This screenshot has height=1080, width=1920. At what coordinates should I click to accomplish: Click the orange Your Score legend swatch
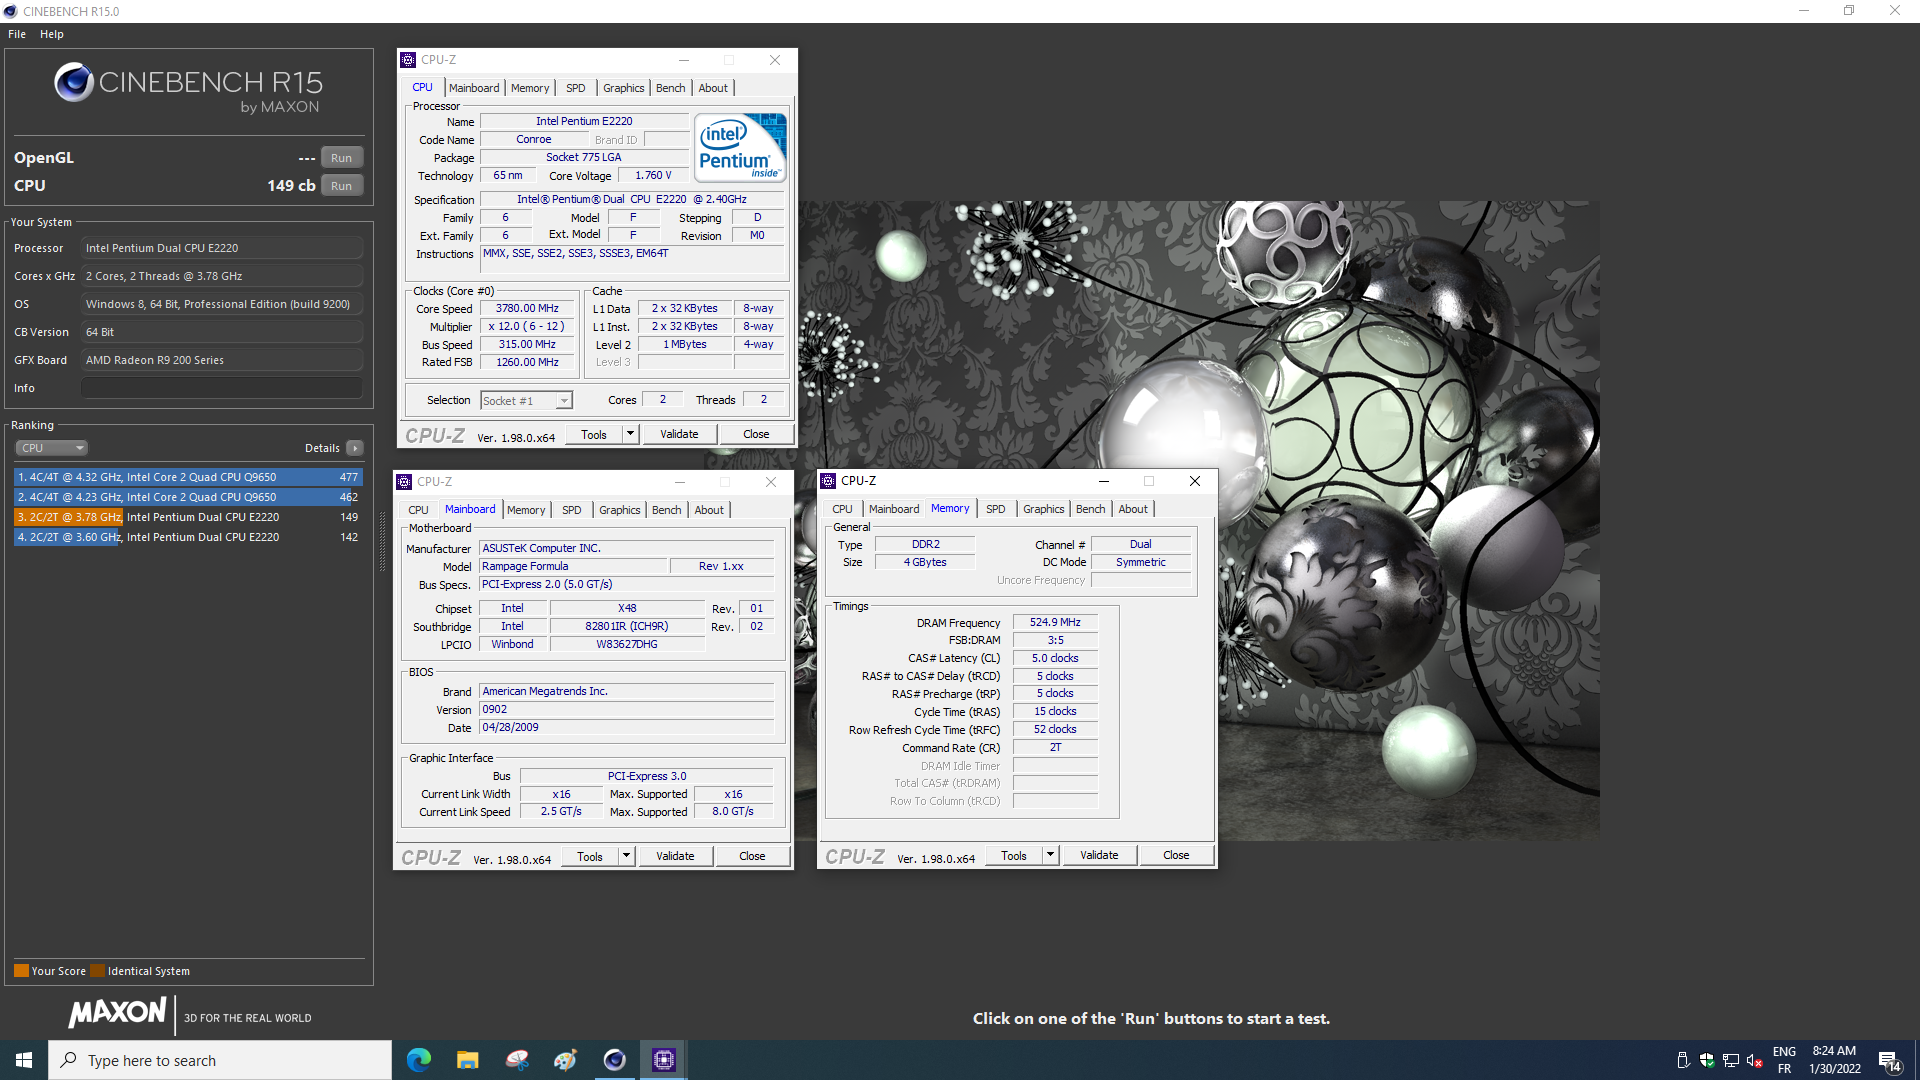[21, 970]
